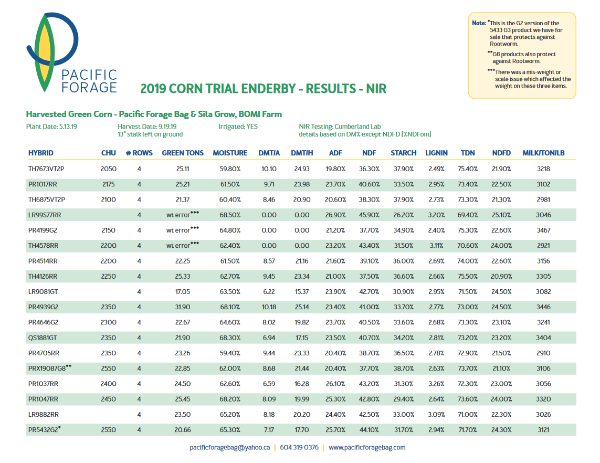Select hybrid name TH6875VT2P

47,200
